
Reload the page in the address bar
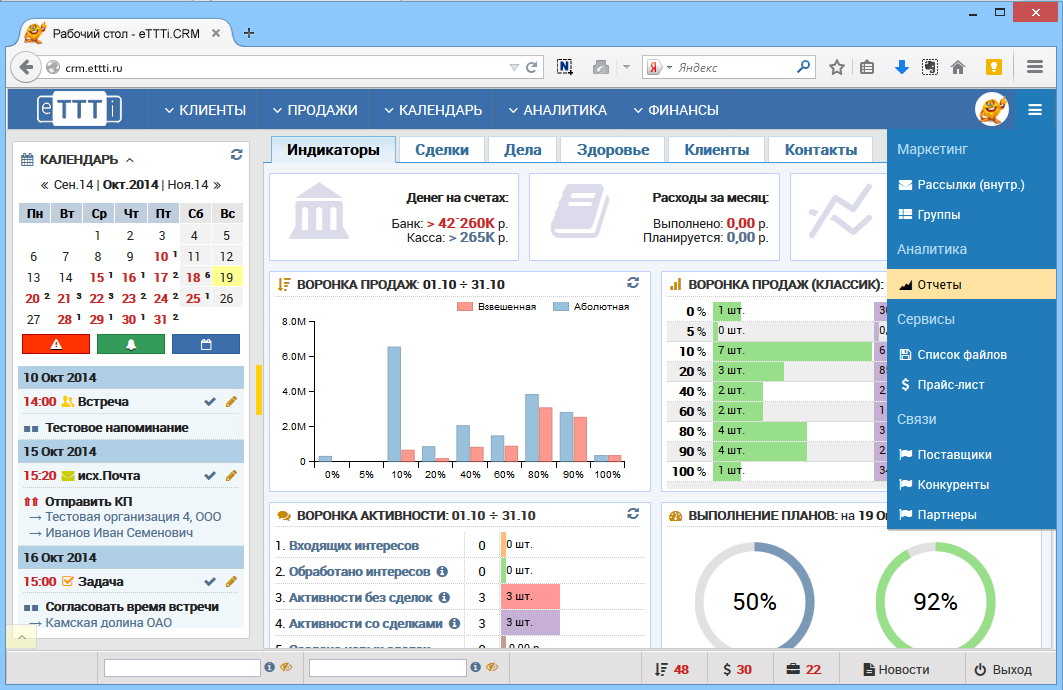[532, 67]
